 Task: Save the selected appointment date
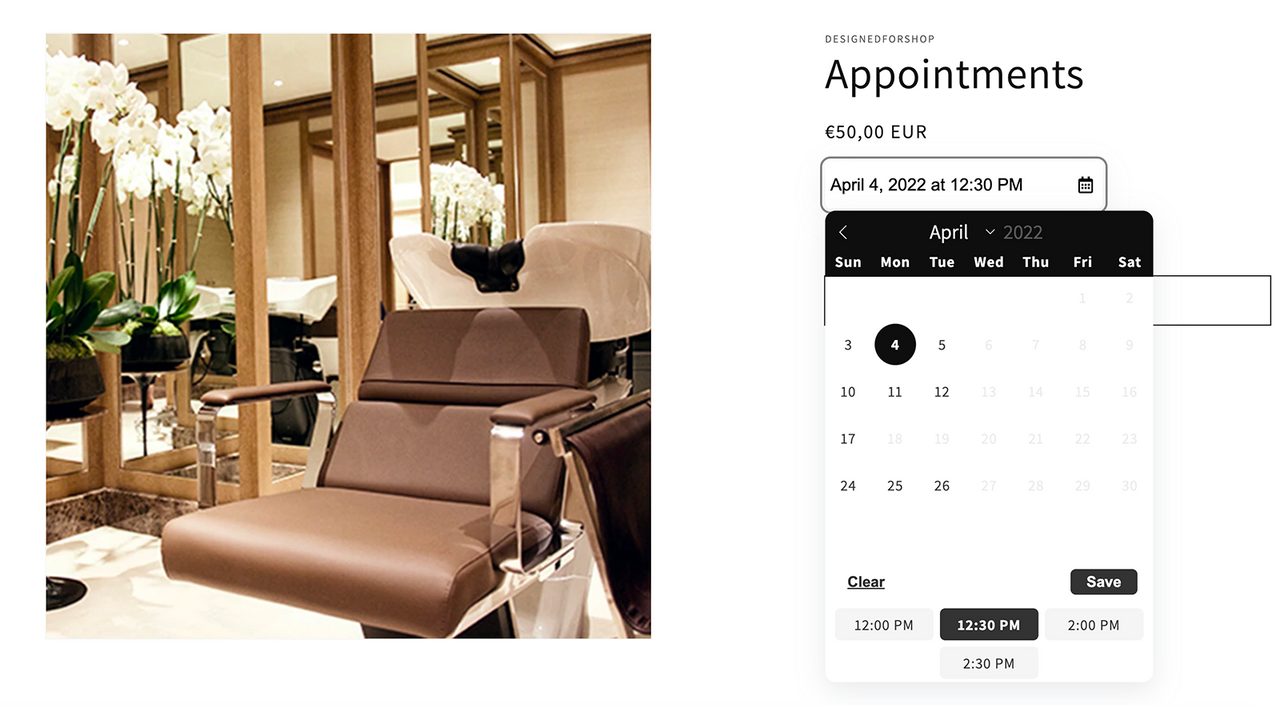pos(1104,582)
